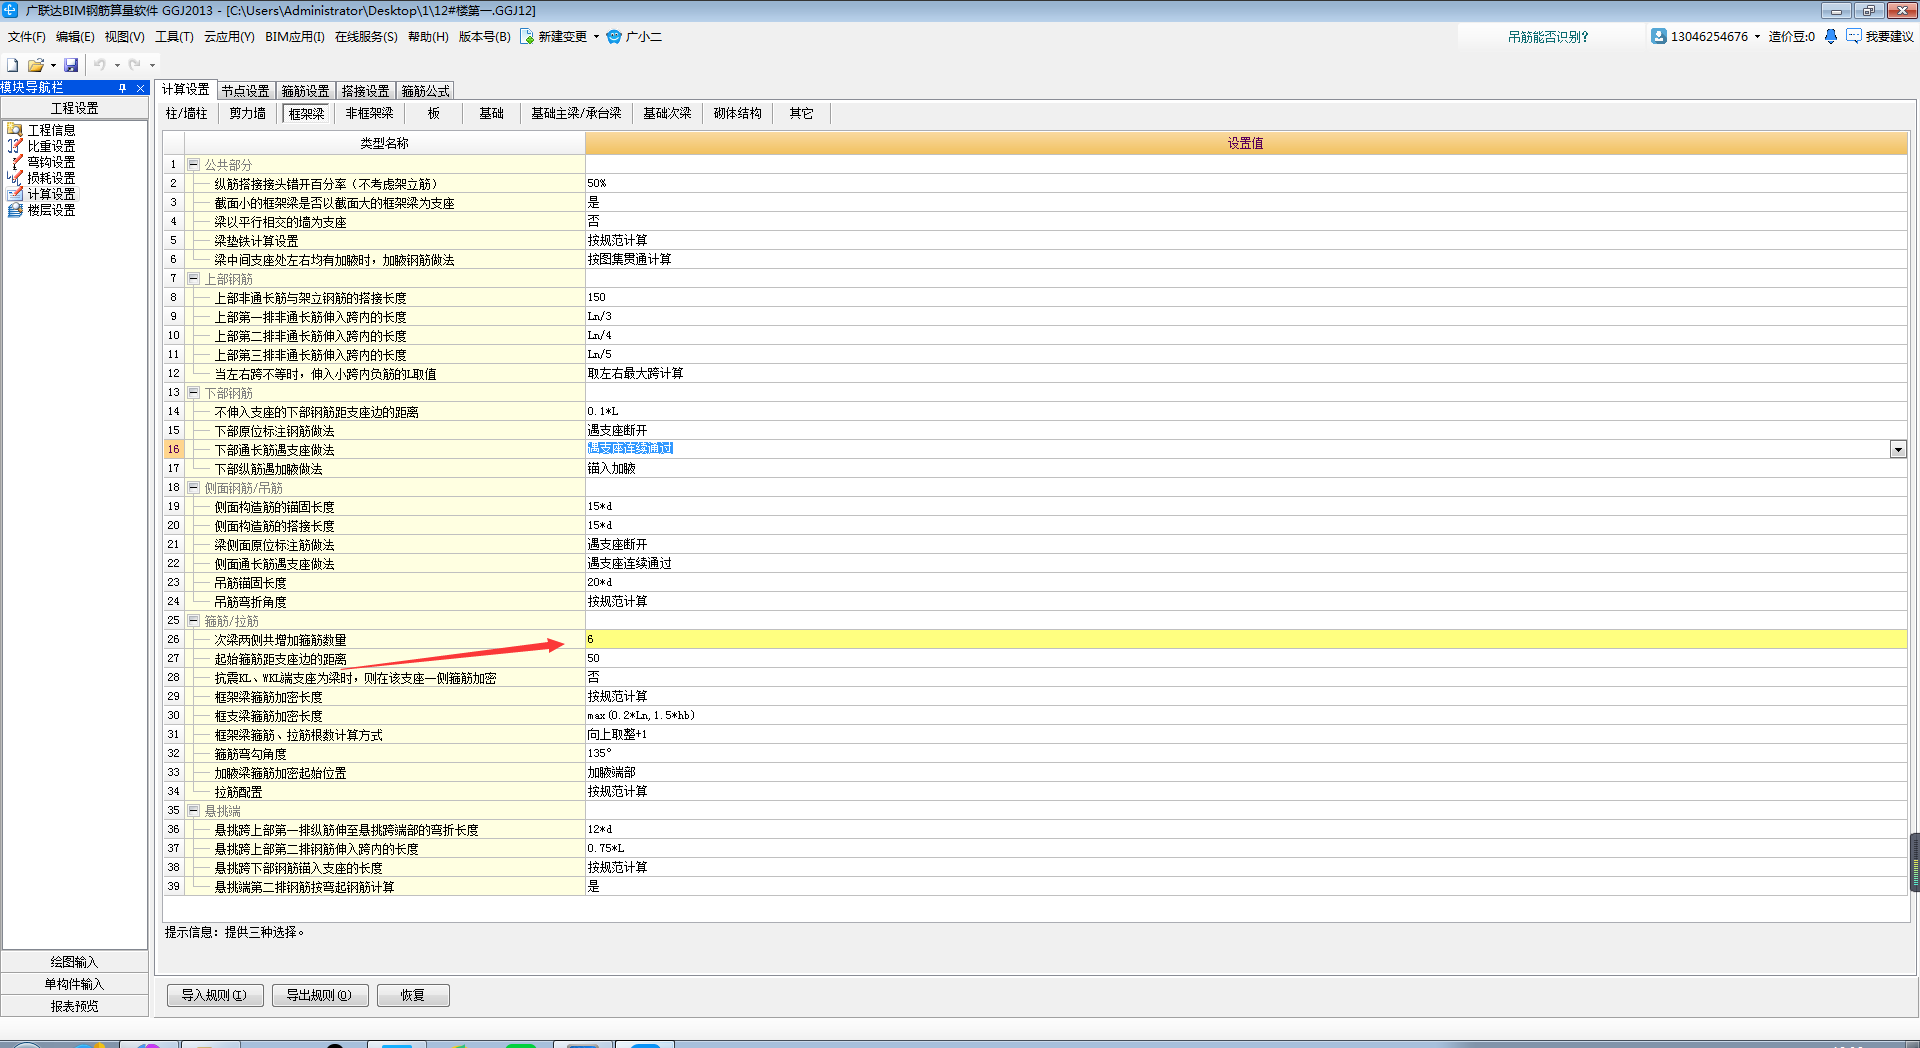This screenshot has height=1048, width=1920.
Task: Open the 编辑(E) menu
Action: pyautogui.click(x=75, y=37)
